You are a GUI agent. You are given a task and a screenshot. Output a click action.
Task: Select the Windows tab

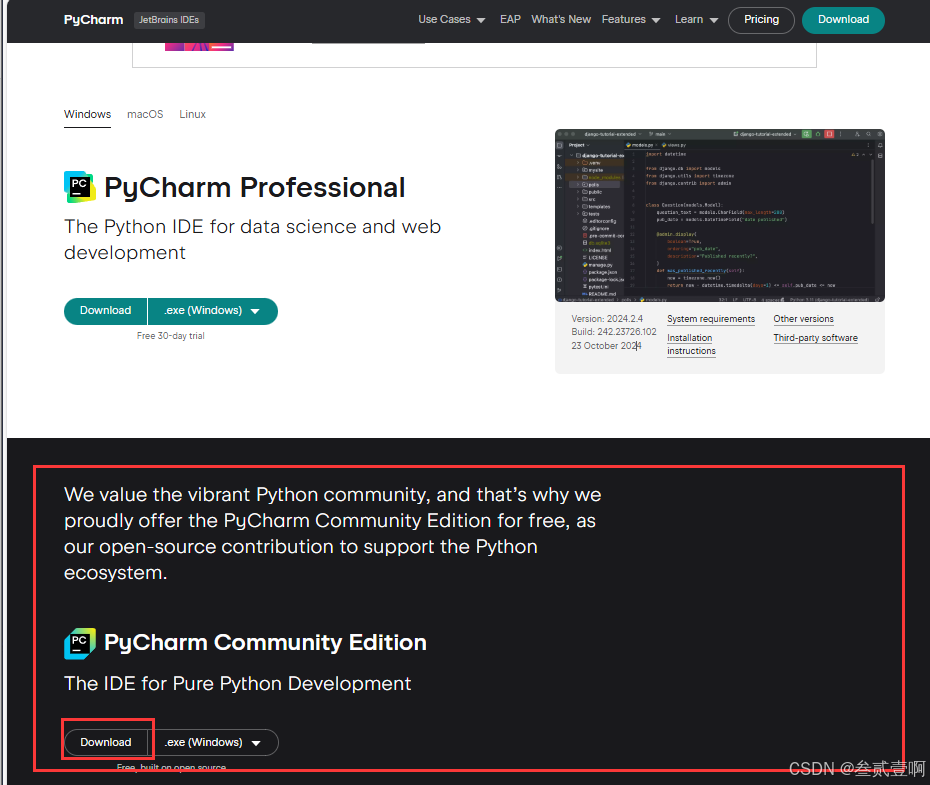click(x=87, y=114)
